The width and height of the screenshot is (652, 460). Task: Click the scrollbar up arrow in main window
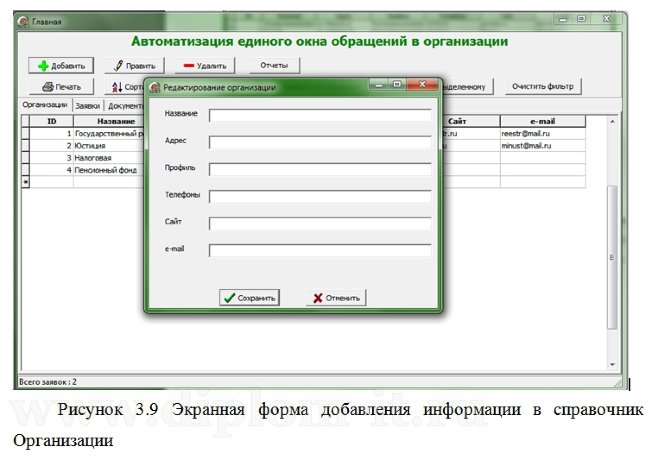(x=612, y=121)
